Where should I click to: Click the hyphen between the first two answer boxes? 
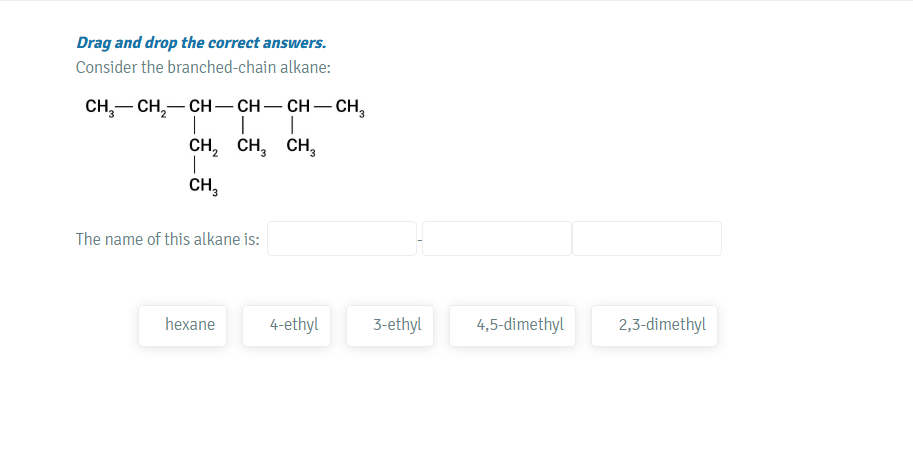coord(419,240)
